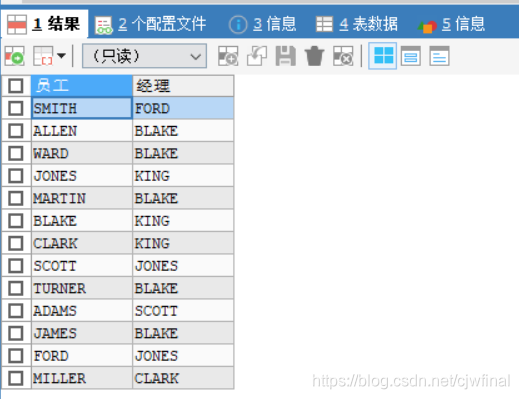Viewport: 519px width, 399px height.
Task: Open the 5 信息 tab
Action: tap(451, 25)
